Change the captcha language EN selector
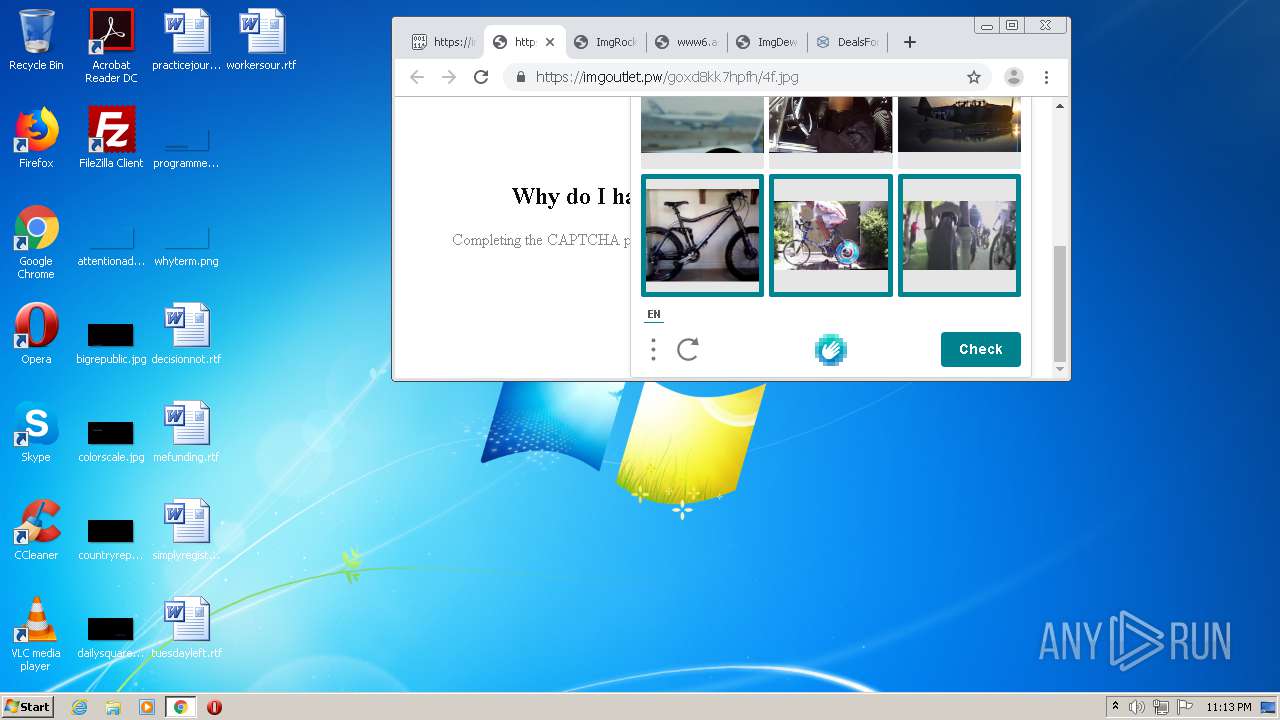 point(653,315)
